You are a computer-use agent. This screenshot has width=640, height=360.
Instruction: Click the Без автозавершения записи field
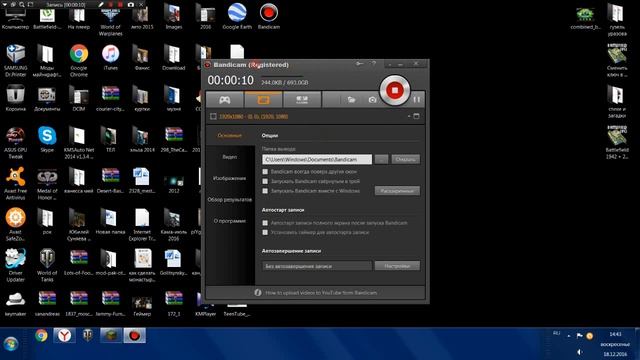coord(317,266)
